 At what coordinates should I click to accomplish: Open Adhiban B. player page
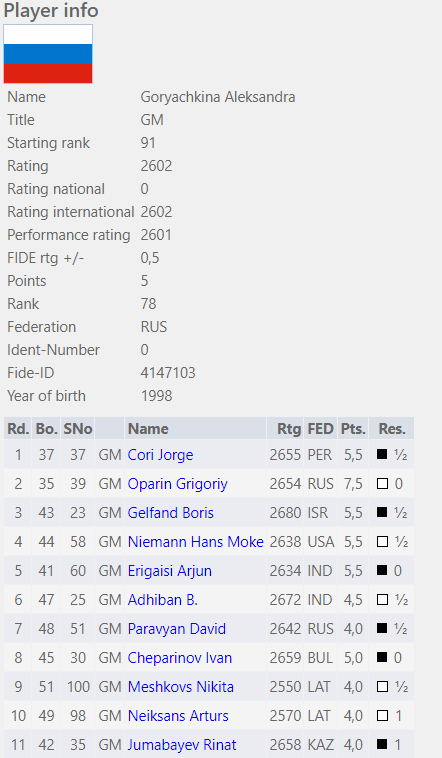[162, 600]
